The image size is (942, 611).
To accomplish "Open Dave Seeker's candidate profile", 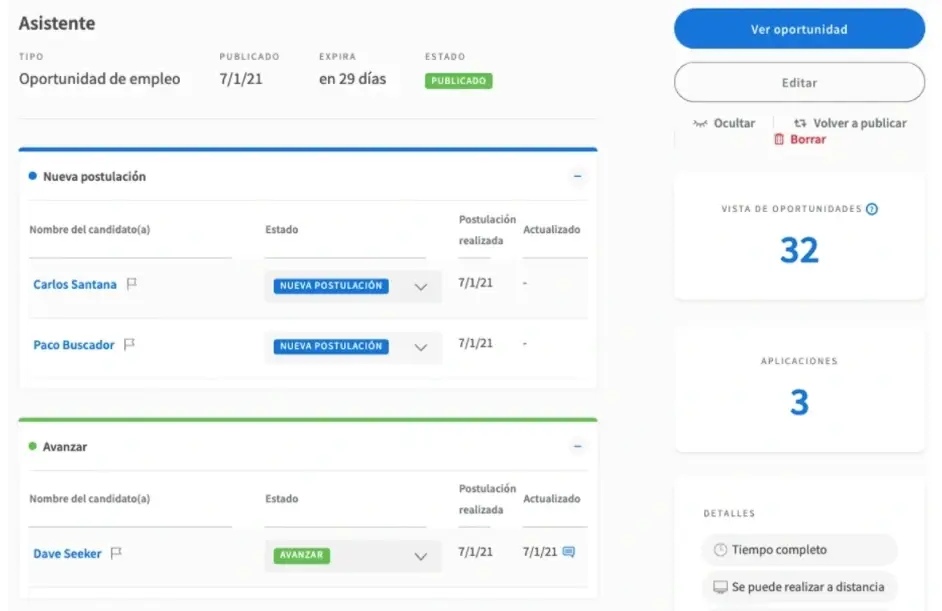I will [67, 554].
